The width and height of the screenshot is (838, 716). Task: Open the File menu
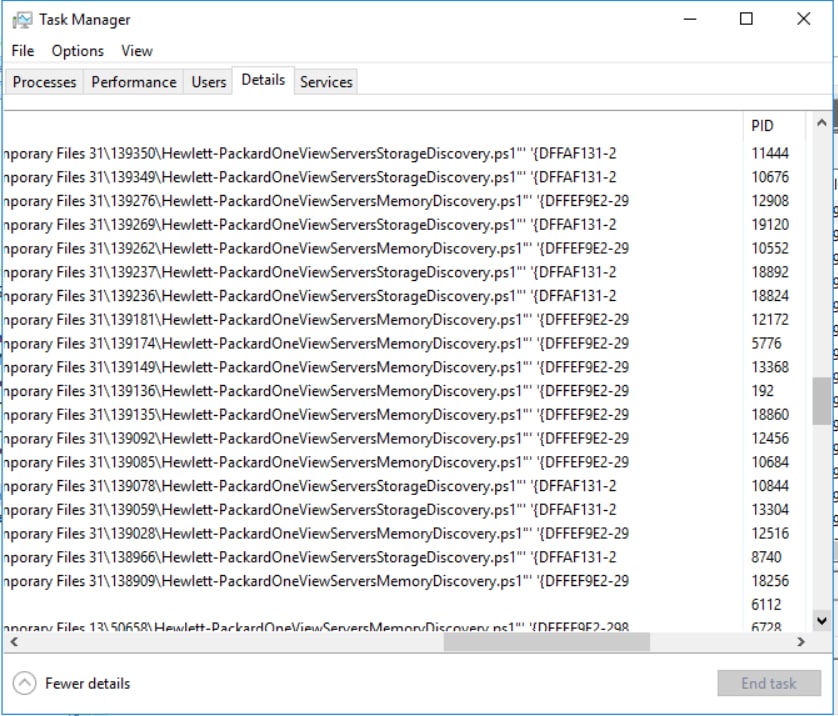(22, 51)
